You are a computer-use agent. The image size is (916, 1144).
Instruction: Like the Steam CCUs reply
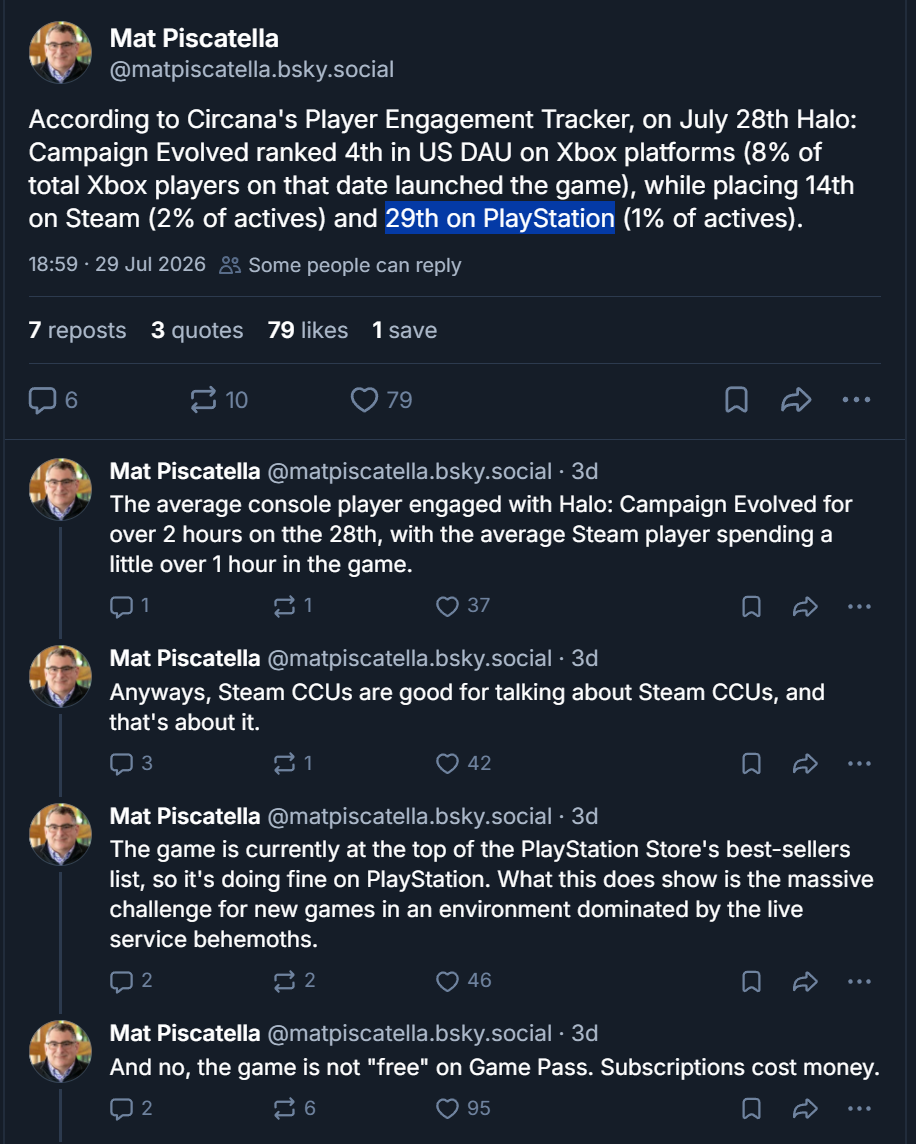[x=463, y=763]
